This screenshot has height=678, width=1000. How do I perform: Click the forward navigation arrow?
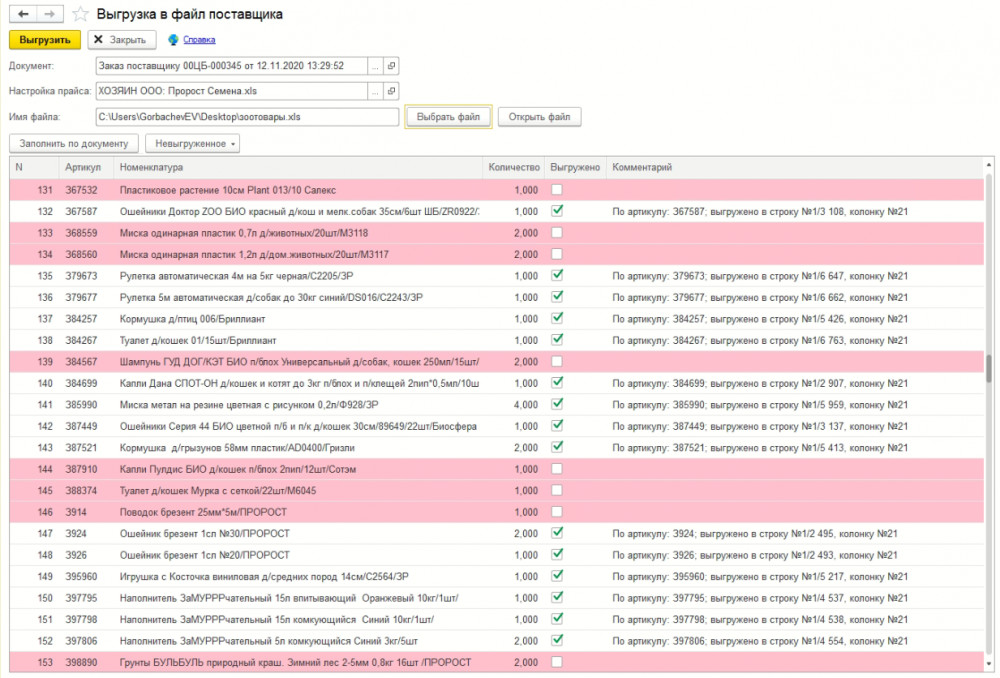coord(50,14)
